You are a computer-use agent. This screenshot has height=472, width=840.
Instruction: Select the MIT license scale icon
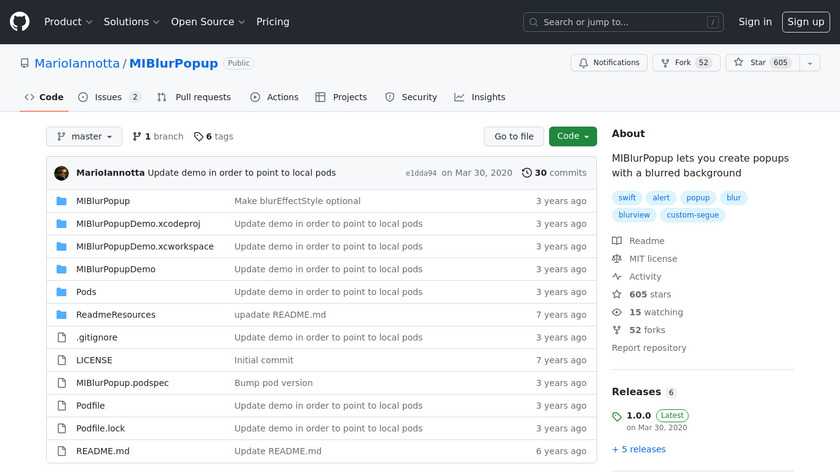[617, 259]
